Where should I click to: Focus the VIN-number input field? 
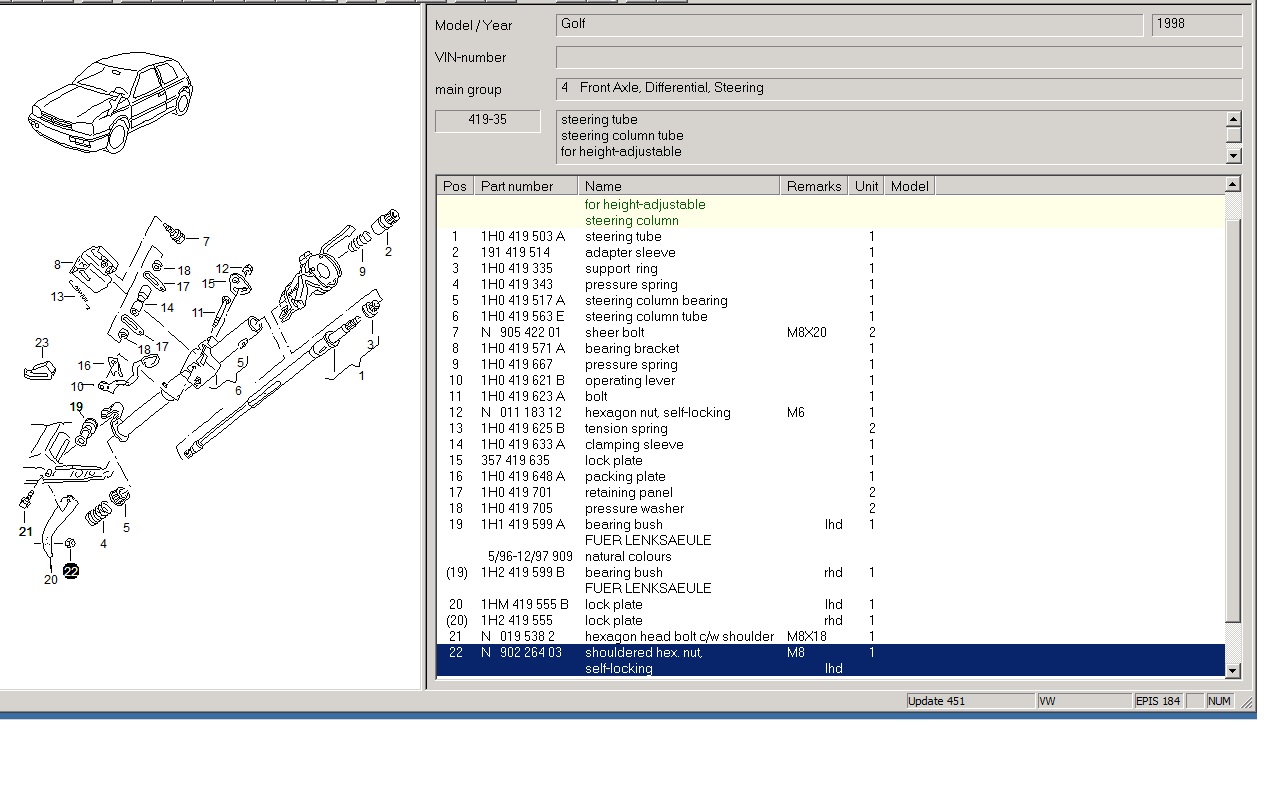tap(898, 57)
